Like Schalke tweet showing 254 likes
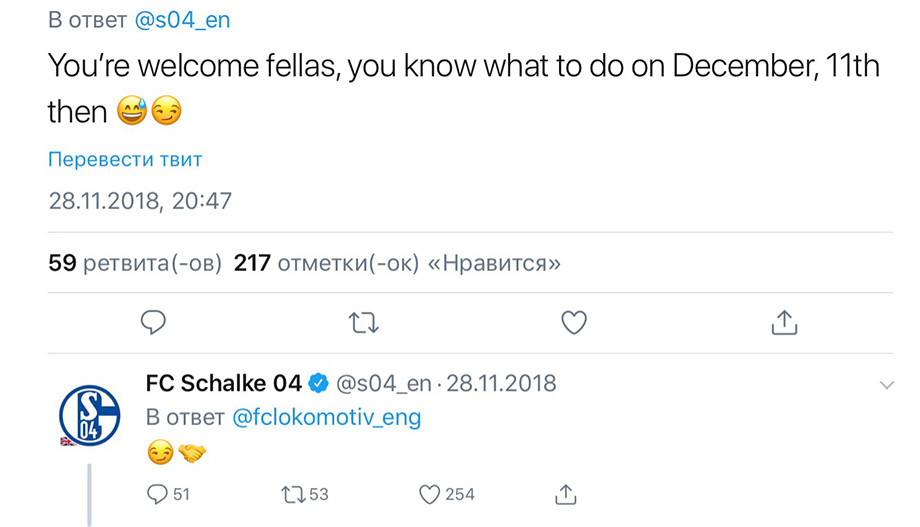This screenshot has height=527, width=920. click(x=447, y=494)
